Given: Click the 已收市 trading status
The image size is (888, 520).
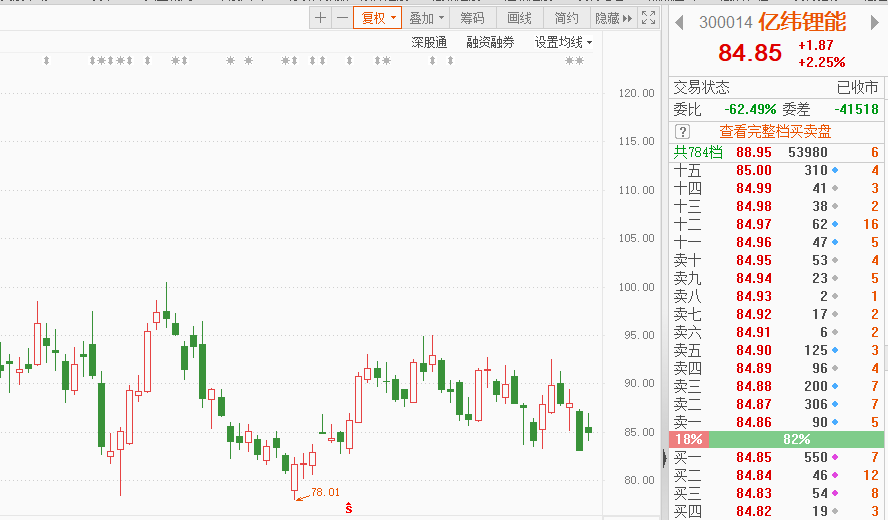Looking at the screenshot, I should (x=857, y=87).
